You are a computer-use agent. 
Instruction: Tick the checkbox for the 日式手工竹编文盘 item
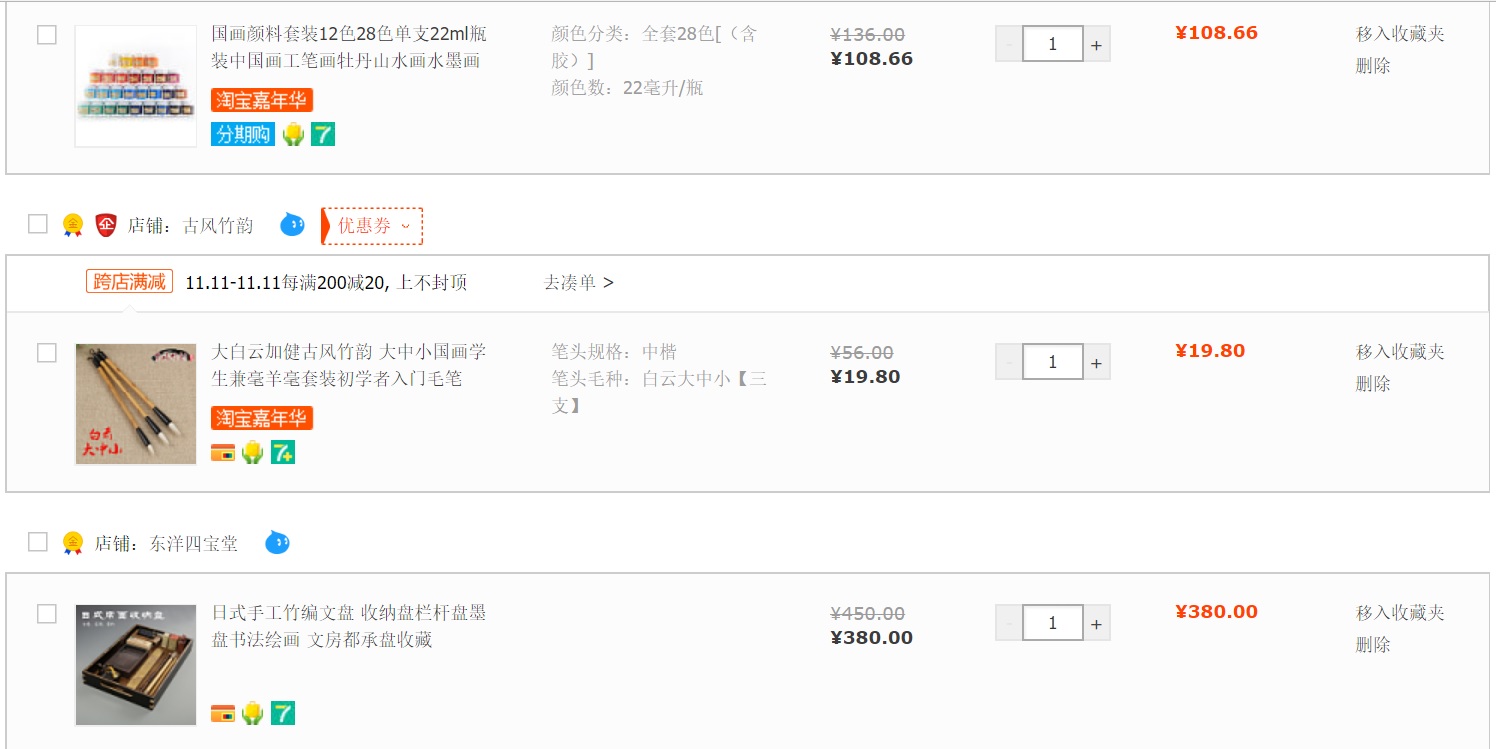pyautogui.click(x=47, y=613)
